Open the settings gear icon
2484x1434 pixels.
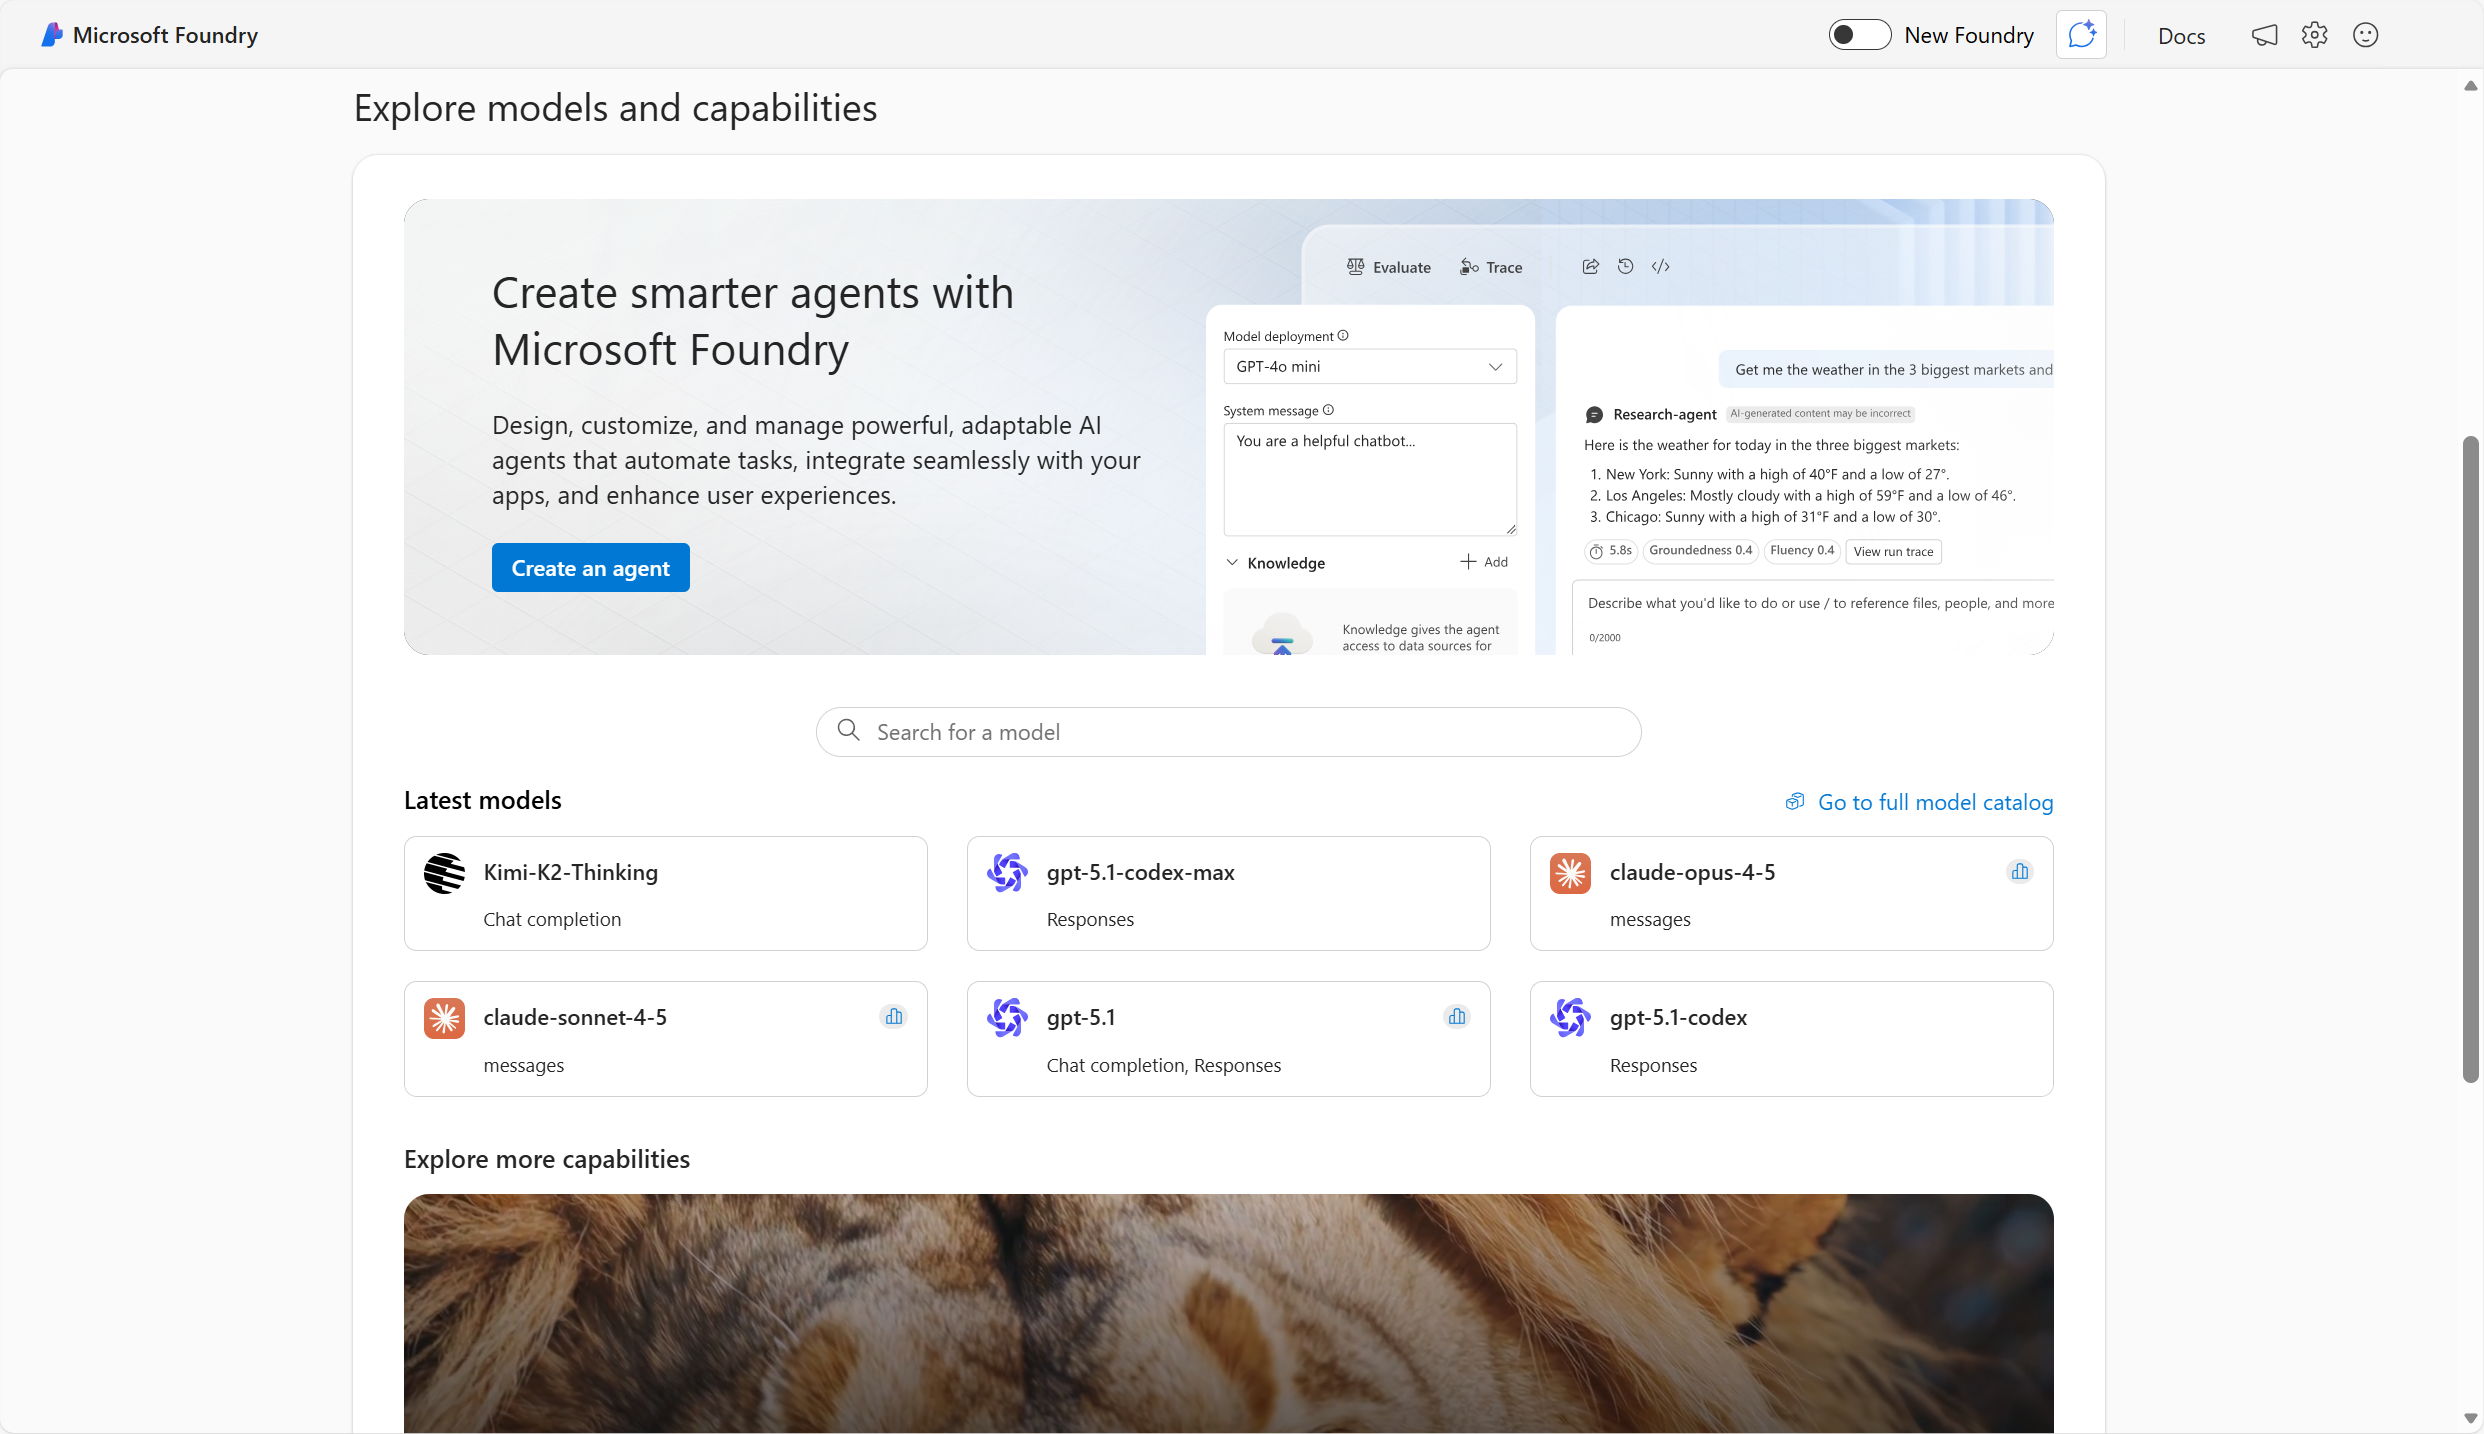point(2314,35)
